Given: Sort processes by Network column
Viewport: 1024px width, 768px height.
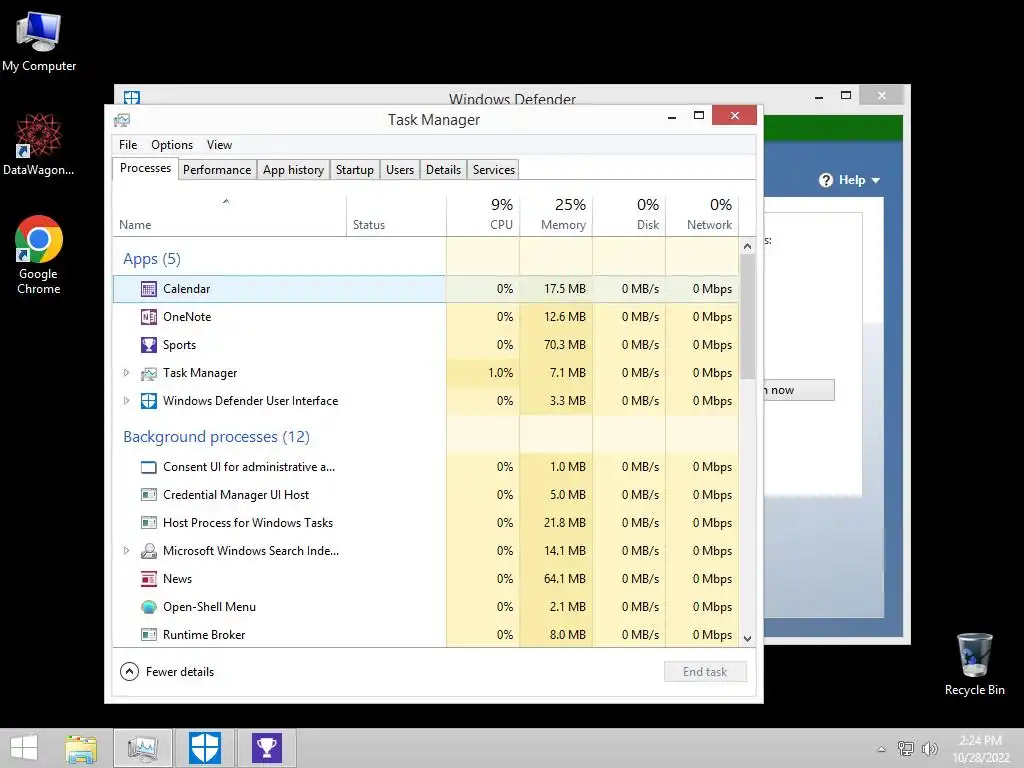Looking at the screenshot, I should pos(702,216).
